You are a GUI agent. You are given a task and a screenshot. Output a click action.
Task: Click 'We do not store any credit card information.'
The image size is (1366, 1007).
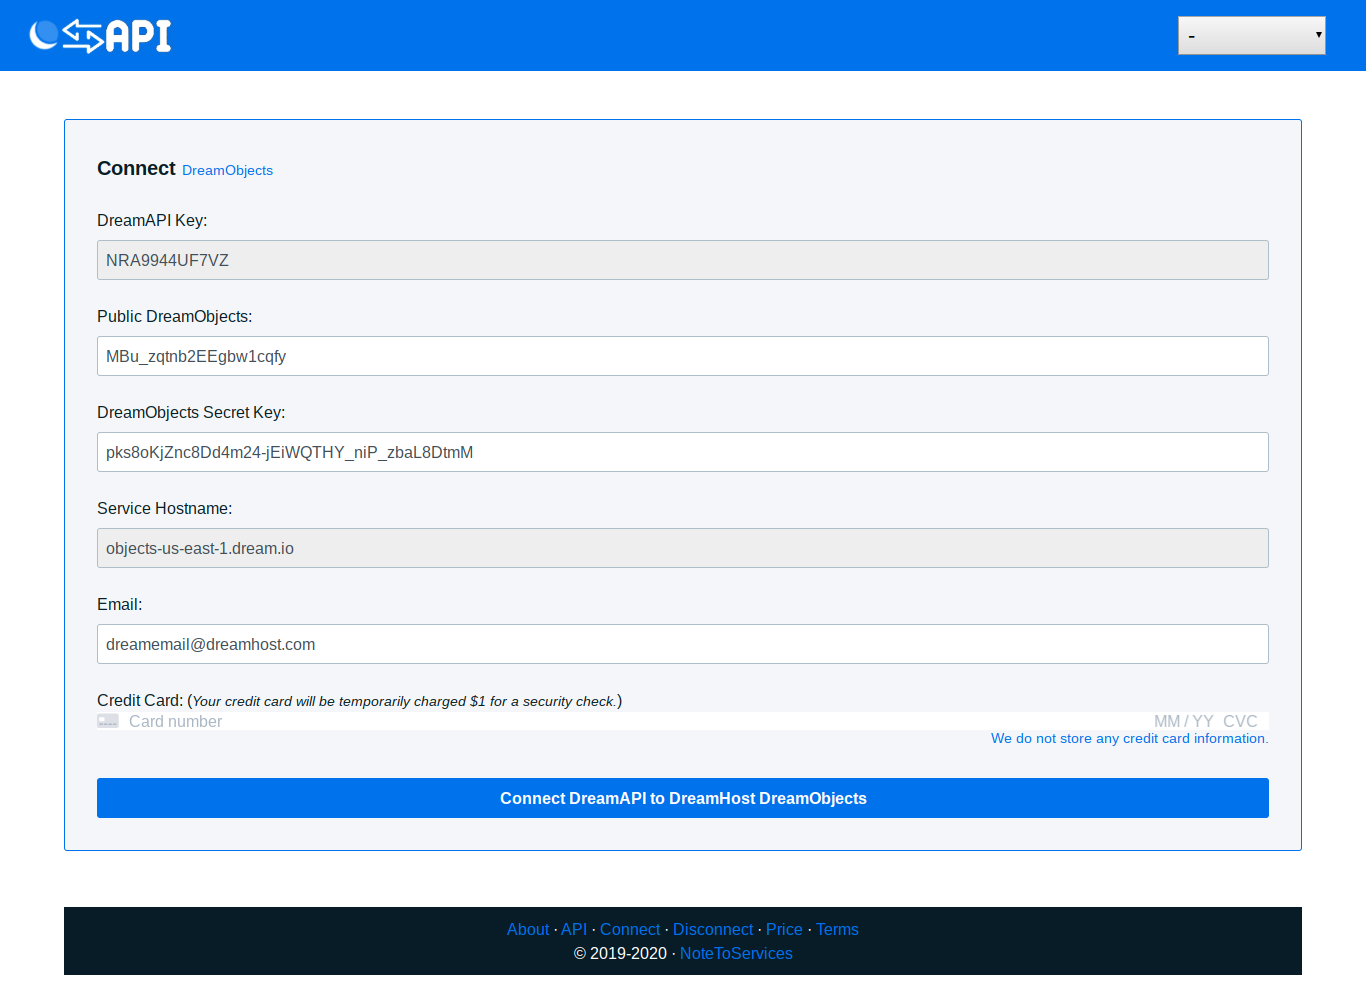point(1130,738)
